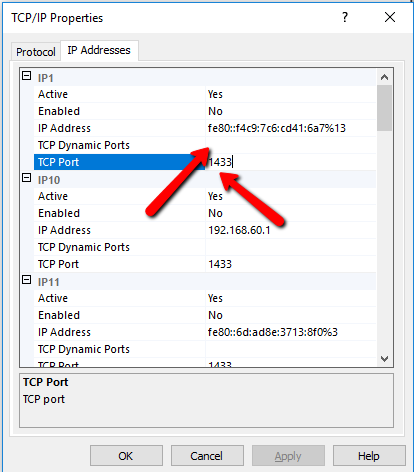The height and width of the screenshot is (472, 414).
Task: Collapse the IP11 section
Action: point(27,280)
